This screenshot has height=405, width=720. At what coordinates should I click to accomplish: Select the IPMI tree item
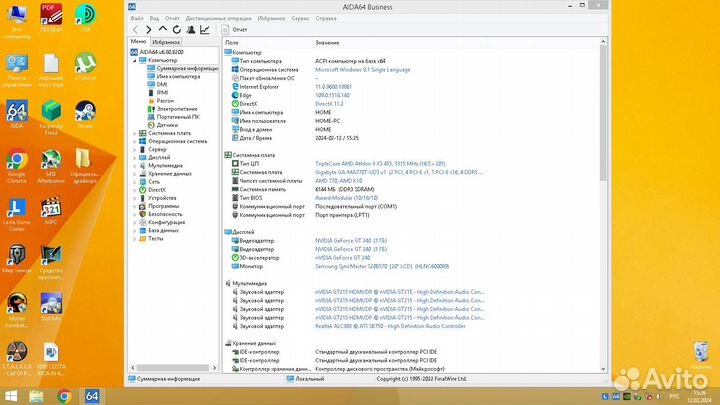point(158,92)
